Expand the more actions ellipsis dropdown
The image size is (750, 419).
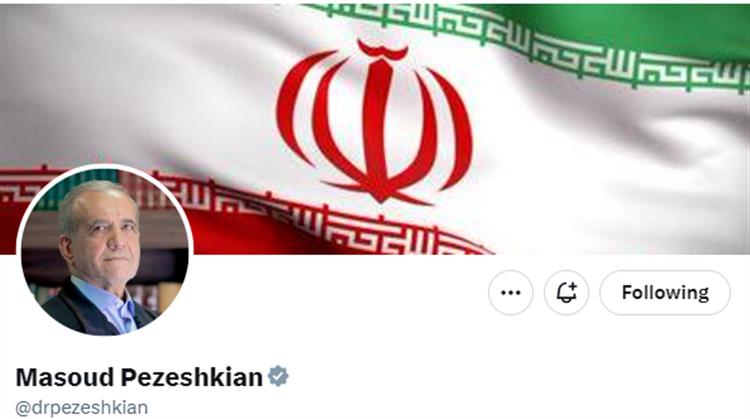coord(510,292)
